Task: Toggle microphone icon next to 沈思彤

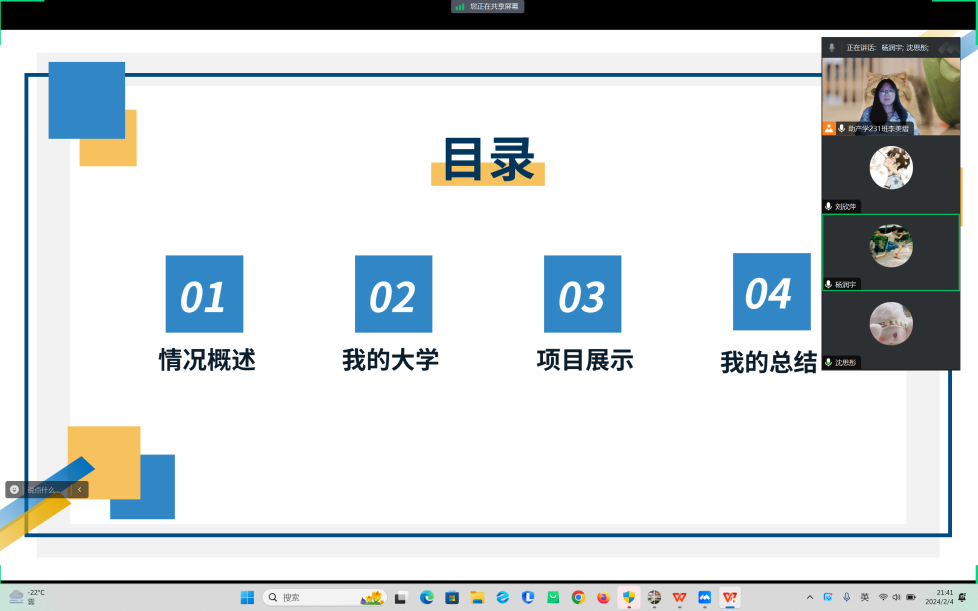Action: click(828, 363)
